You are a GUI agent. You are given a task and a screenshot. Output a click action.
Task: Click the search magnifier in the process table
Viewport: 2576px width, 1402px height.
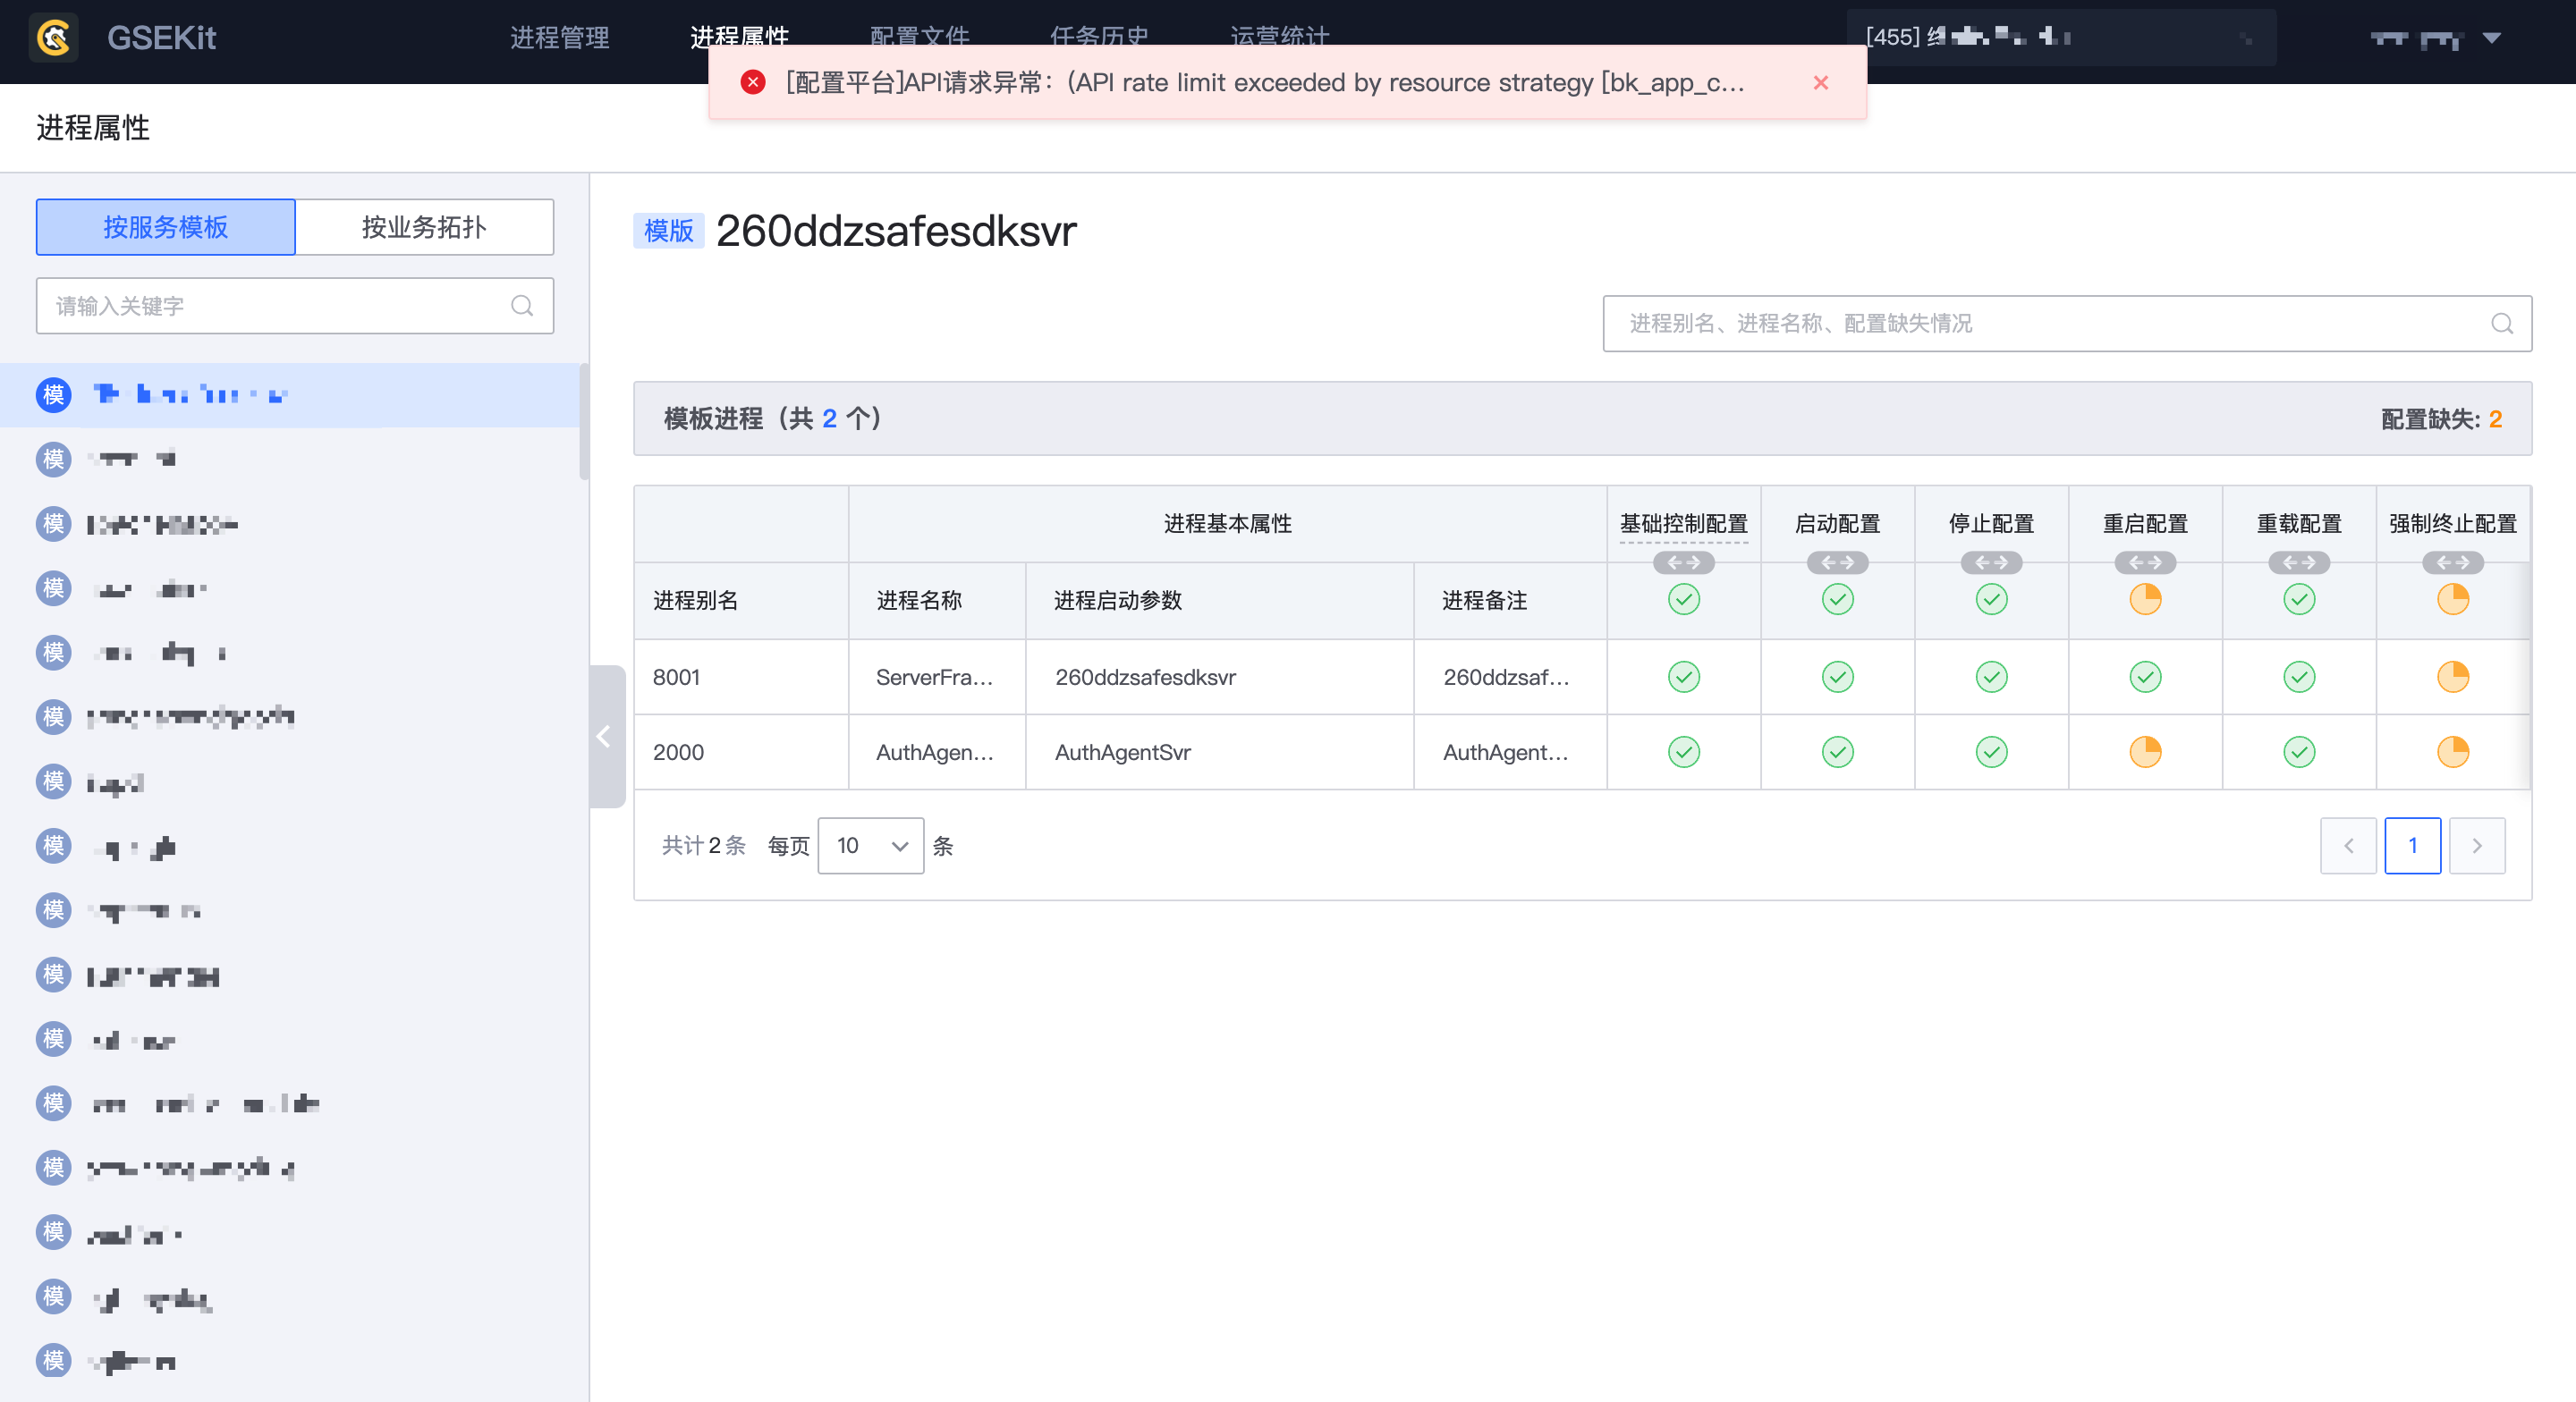2502,323
